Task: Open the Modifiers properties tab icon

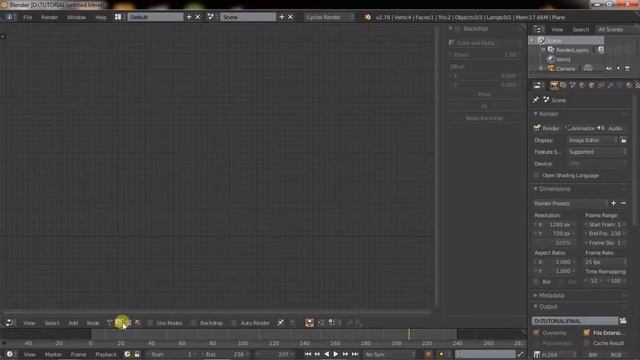Action: point(610,85)
